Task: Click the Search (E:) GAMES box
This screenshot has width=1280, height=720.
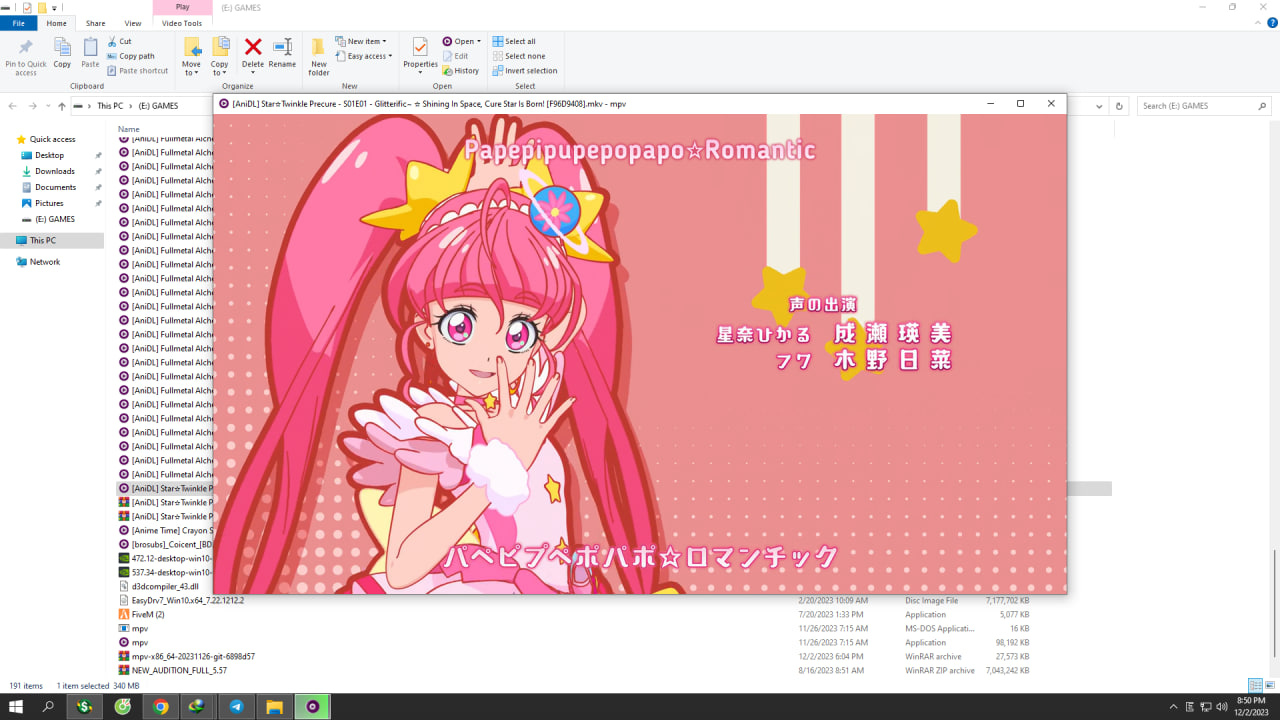Action: [1204, 106]
